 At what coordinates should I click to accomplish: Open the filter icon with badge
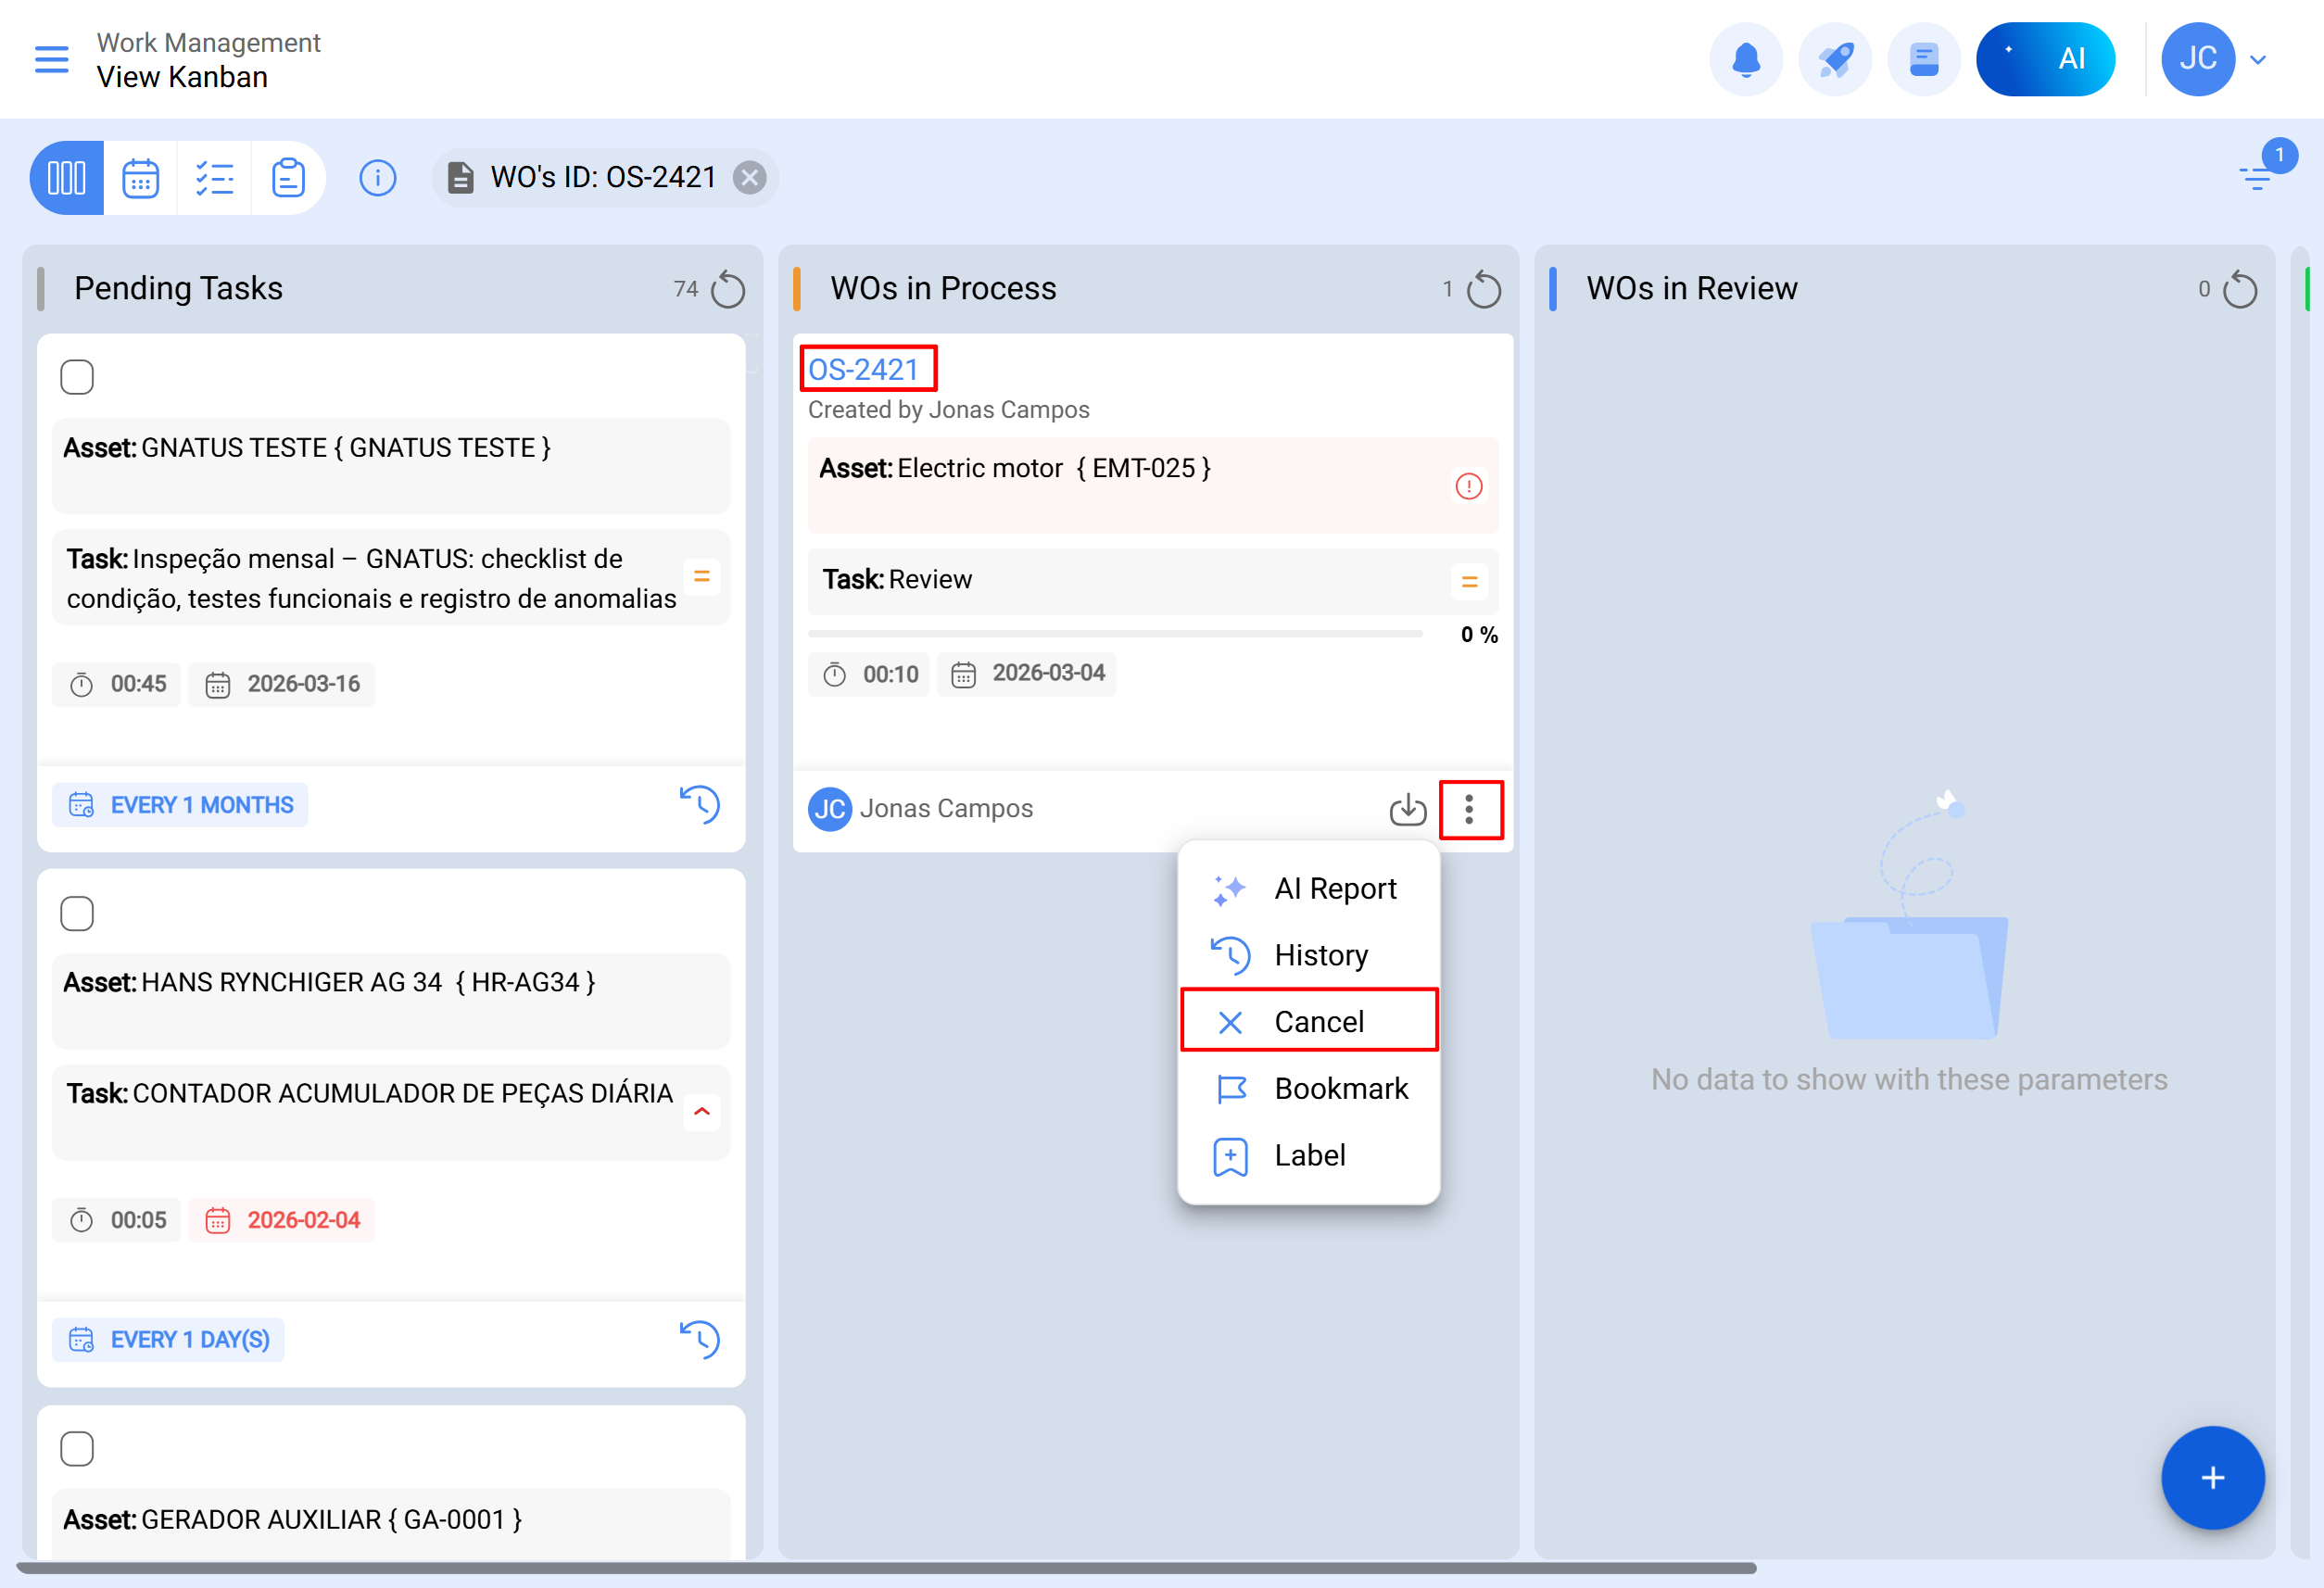(2257, 177)
